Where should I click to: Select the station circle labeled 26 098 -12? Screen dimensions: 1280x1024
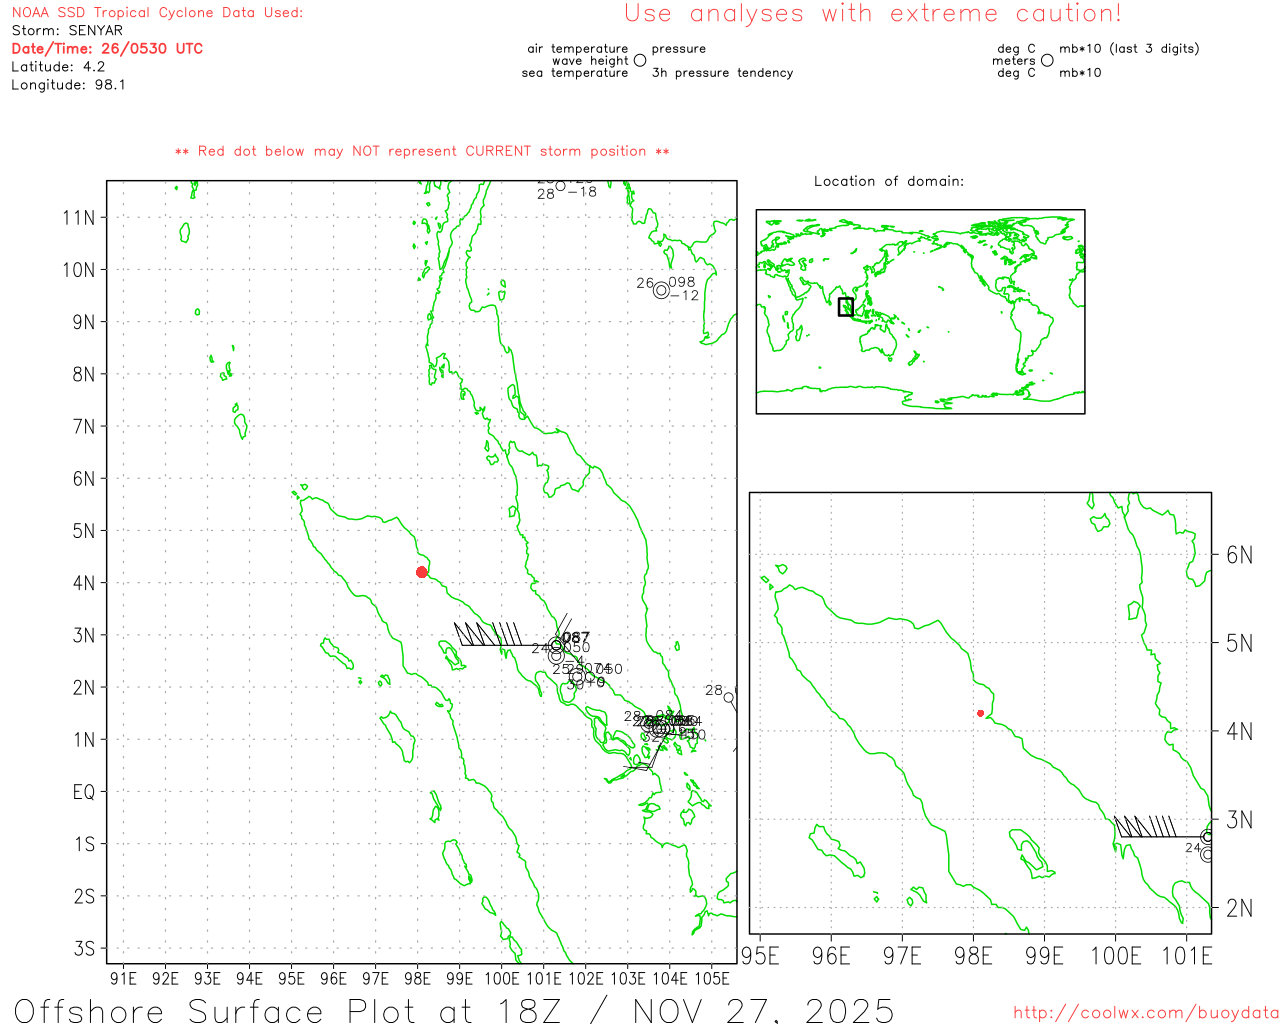pyautogui.click(x=661, y=290)
